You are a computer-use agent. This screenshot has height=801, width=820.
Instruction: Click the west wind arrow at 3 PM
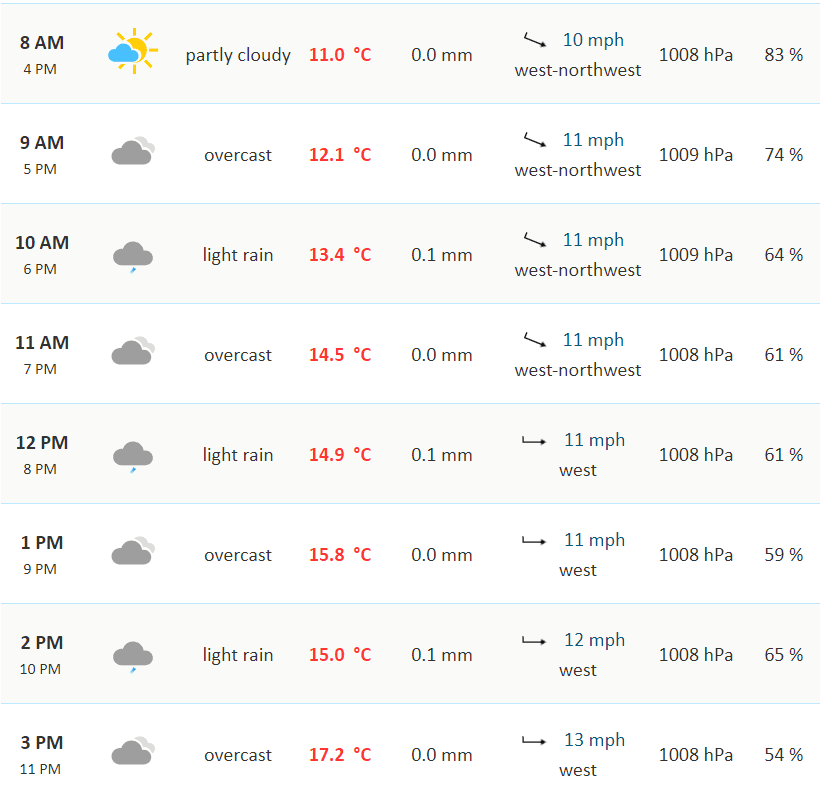coord(534,741)
